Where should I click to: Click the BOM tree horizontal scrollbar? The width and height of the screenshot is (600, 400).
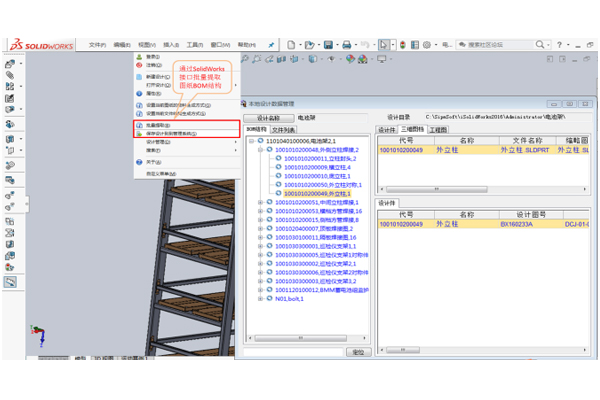pyautogui.click(x=306, y=338)
